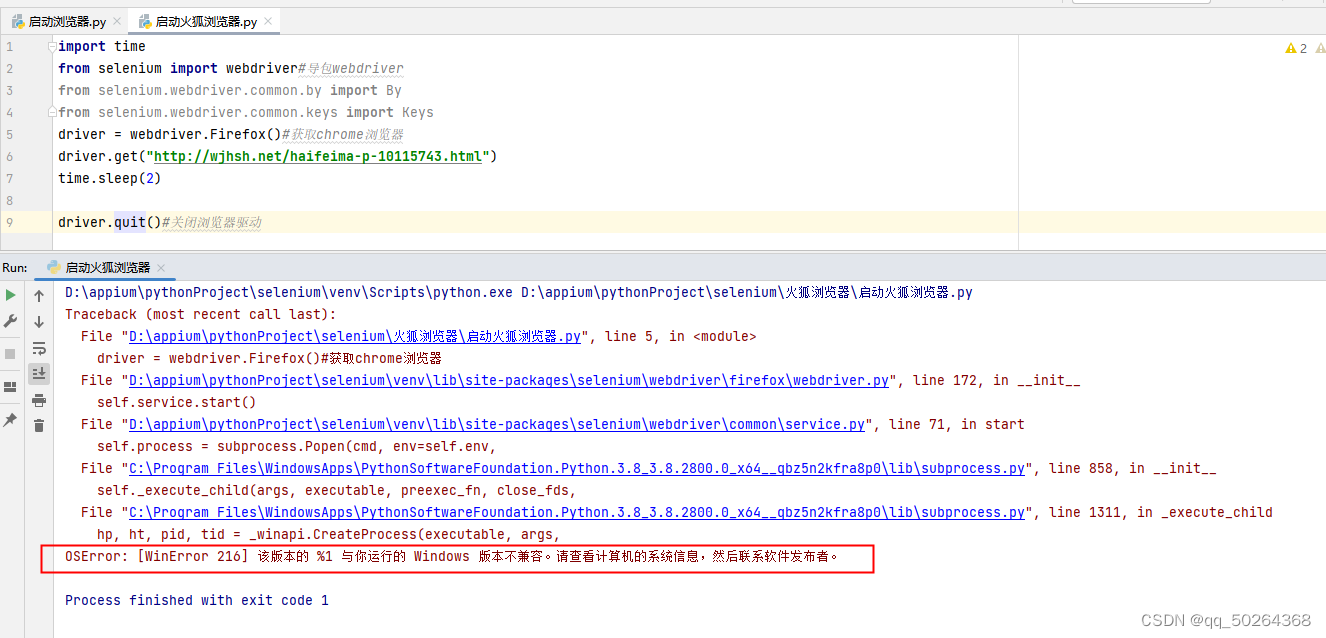Clear all console output with trash icon
Screen dimensions: 1326x638
(x=39, y=426)
